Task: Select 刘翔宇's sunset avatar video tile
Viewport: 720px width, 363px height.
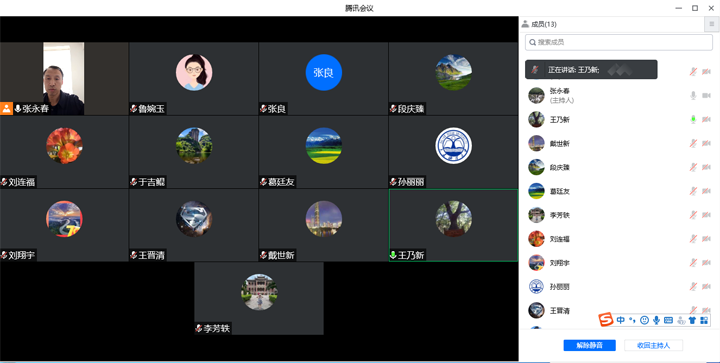Action: (64, 225)
